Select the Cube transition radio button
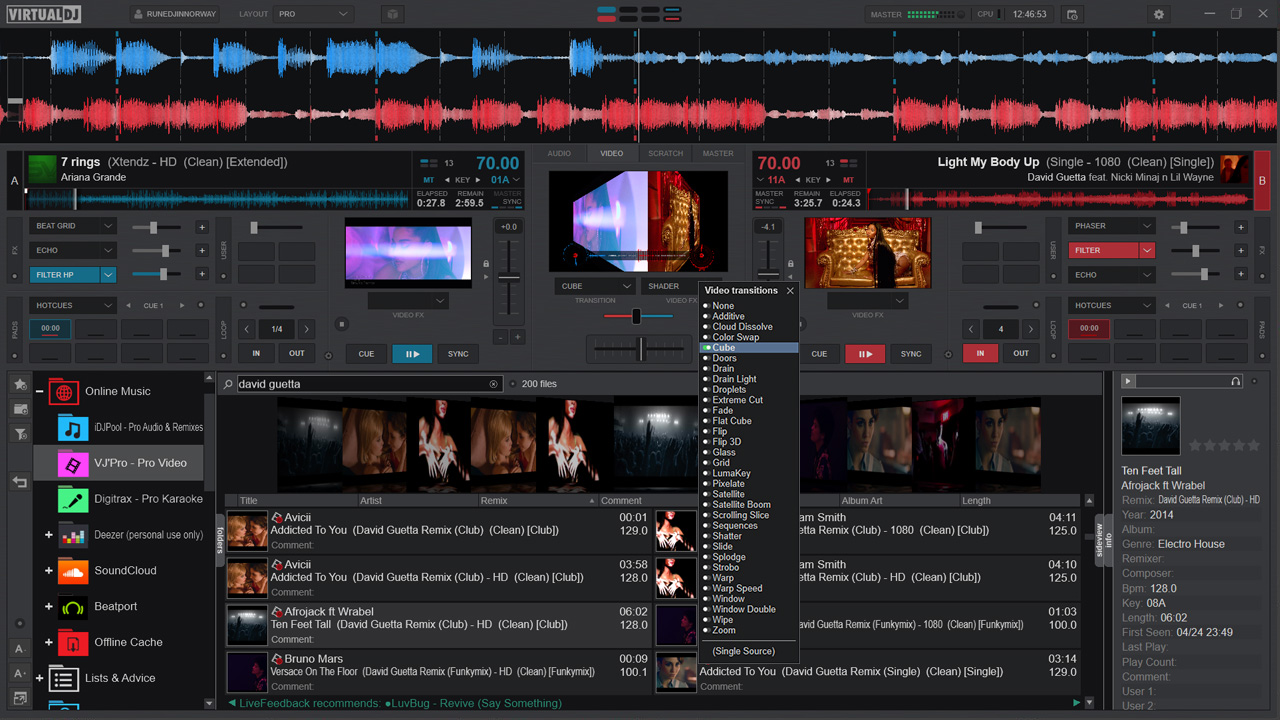 708,348
